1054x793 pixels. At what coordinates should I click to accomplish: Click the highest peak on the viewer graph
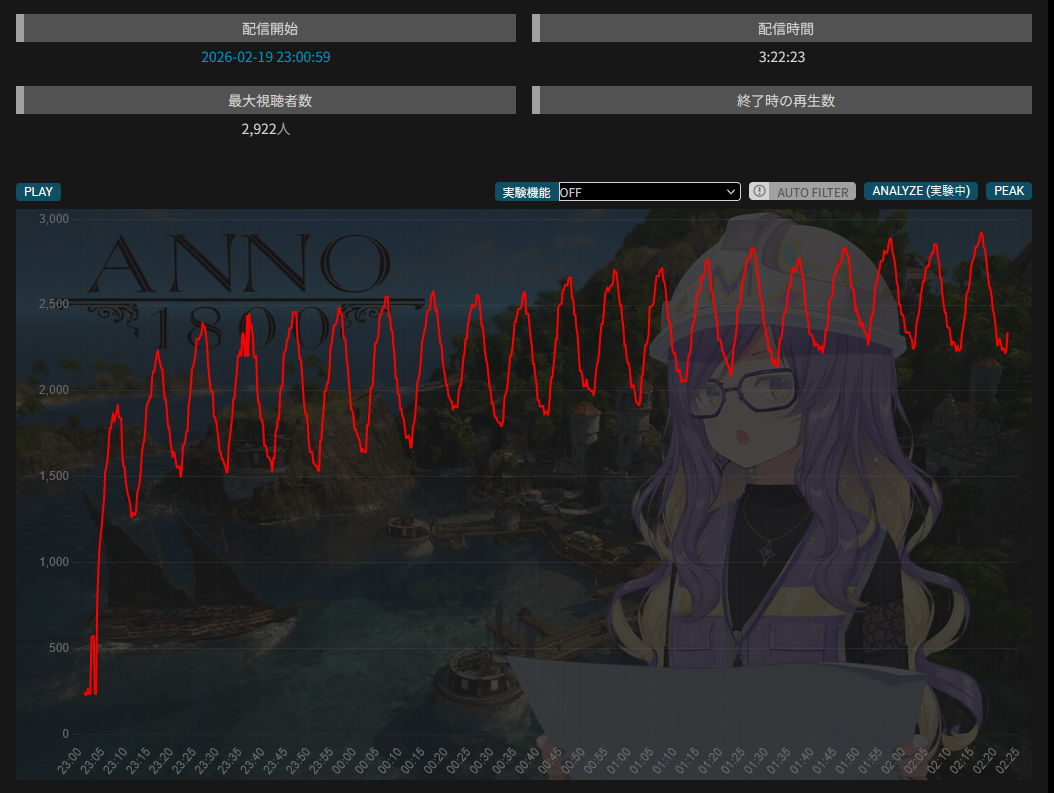[x=982, y=233]
